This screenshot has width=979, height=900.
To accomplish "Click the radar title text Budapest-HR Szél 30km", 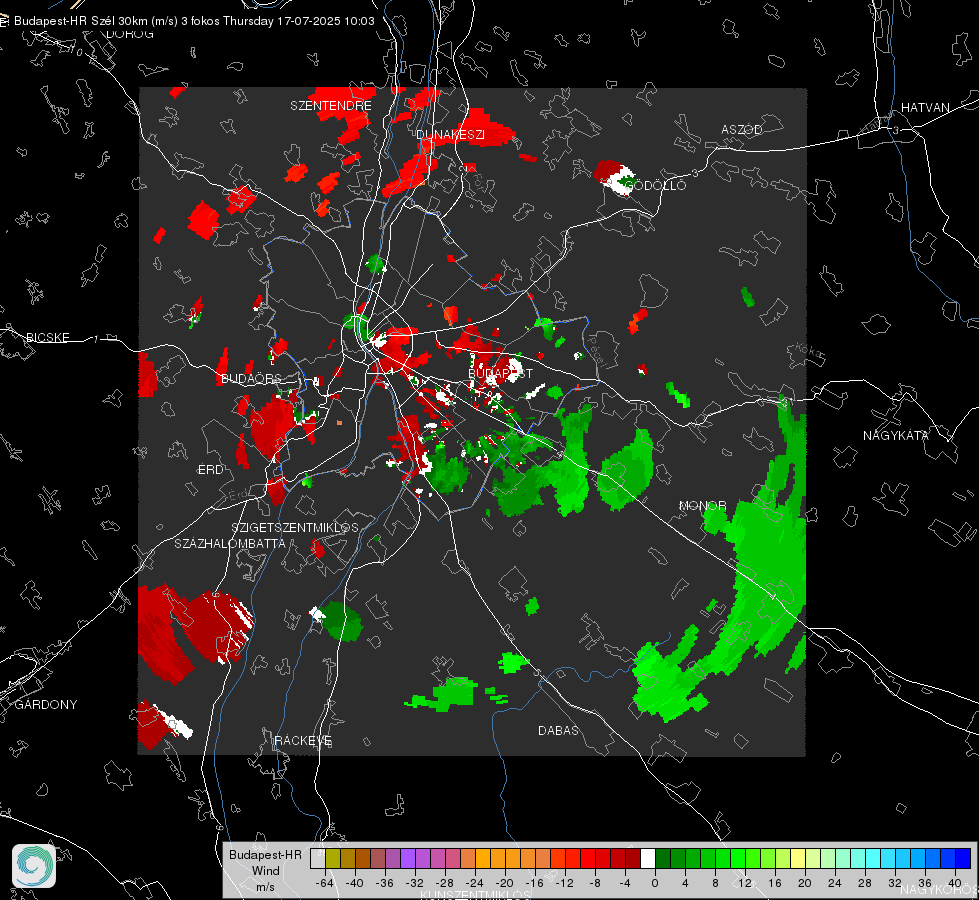I will (x=81, y=21).
